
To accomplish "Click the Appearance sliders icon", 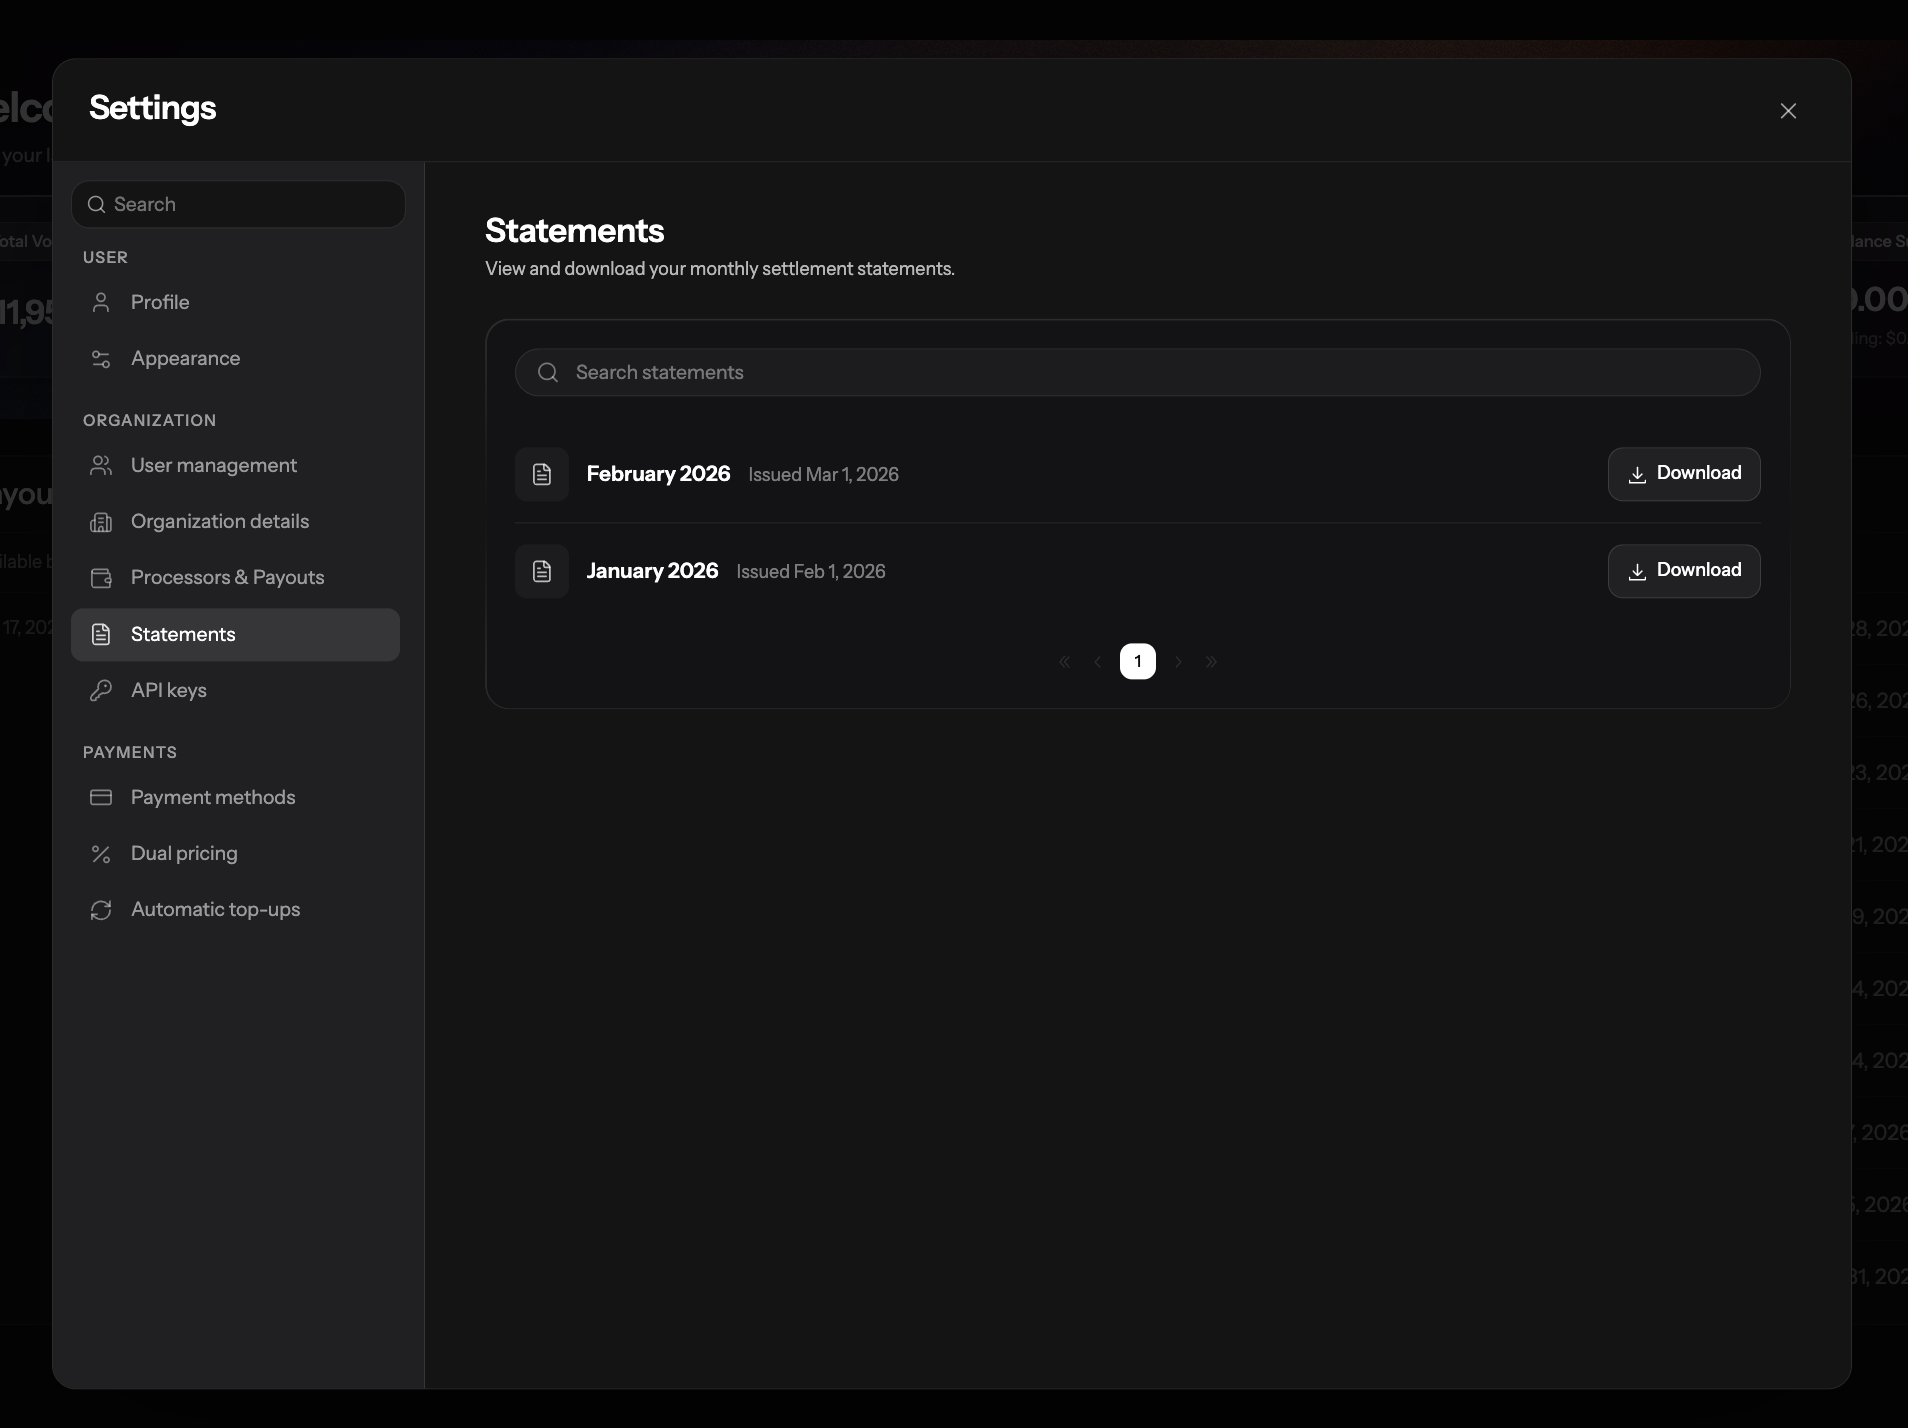I will (x=101, y=358).
